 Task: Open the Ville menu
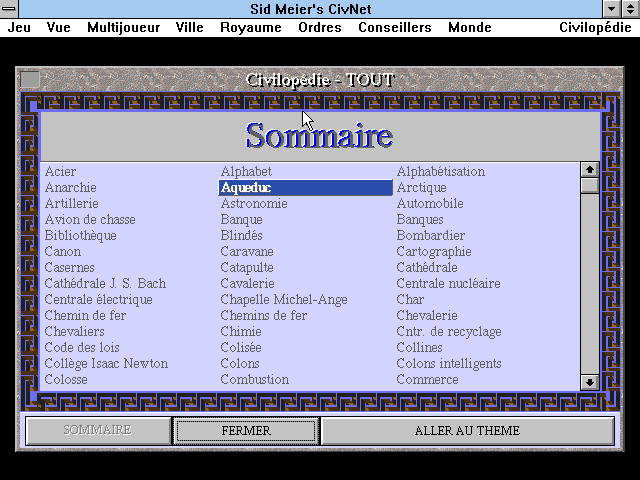(x=189, y=27)
